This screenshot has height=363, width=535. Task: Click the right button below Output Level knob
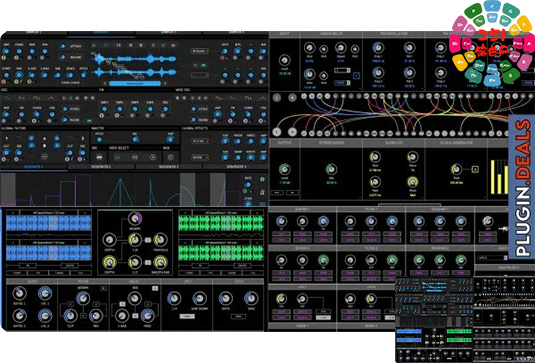[x=292, y=192]
